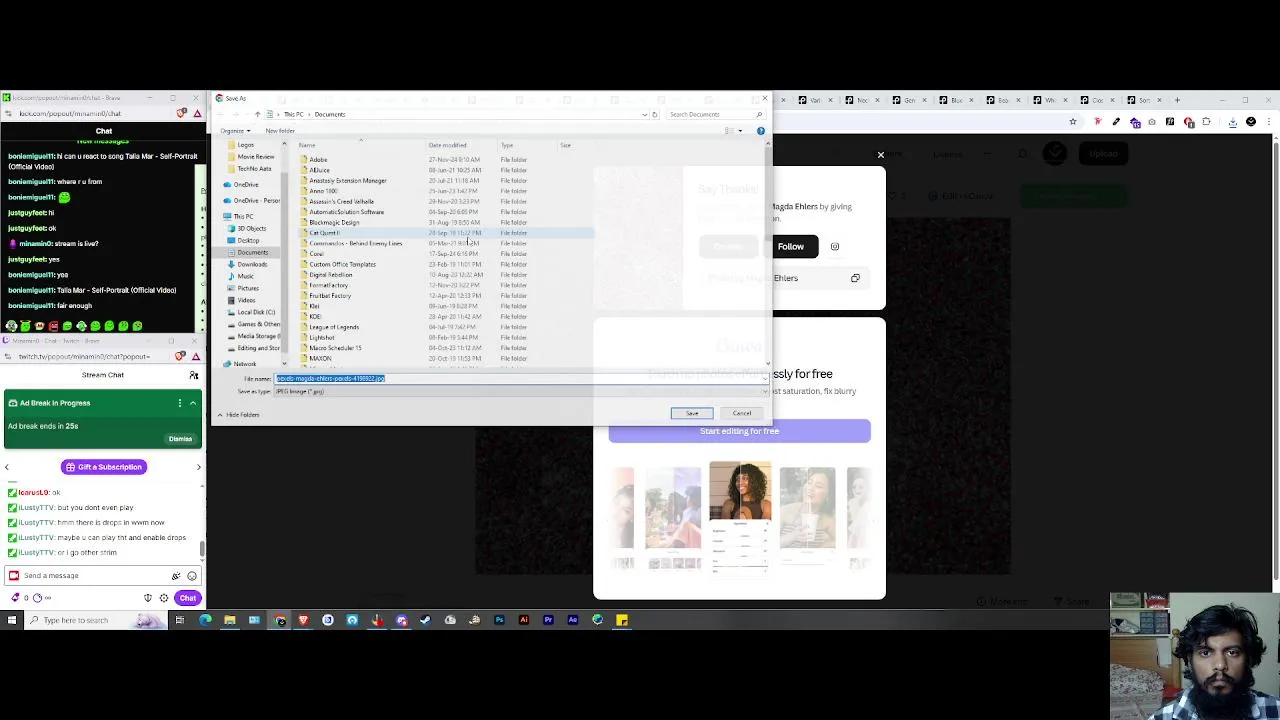Click the Twitch Chat send button
Viewport: 1280px width, 720px height.
click(188, 598)
